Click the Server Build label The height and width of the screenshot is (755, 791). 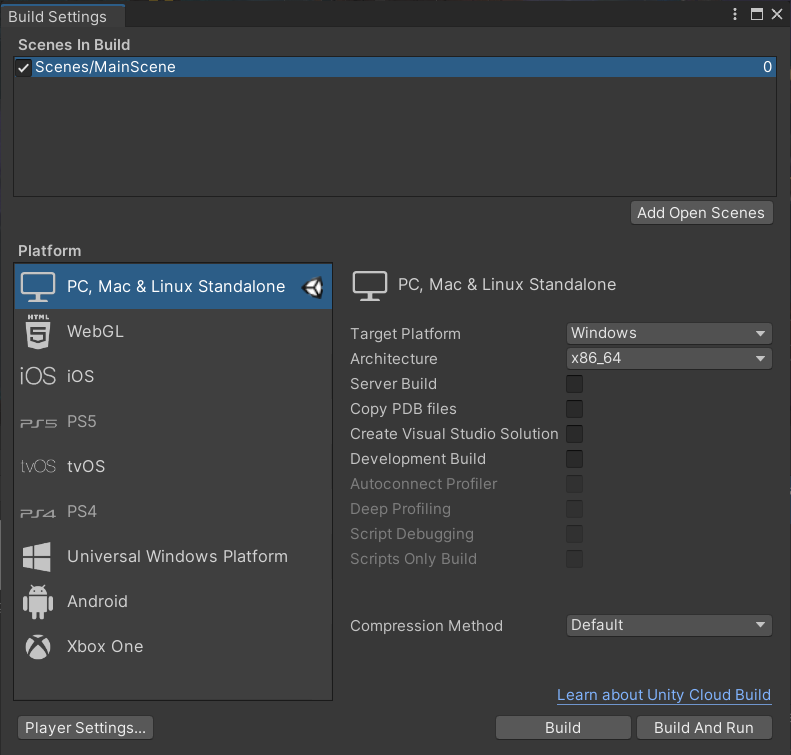[x=393, y=384]
